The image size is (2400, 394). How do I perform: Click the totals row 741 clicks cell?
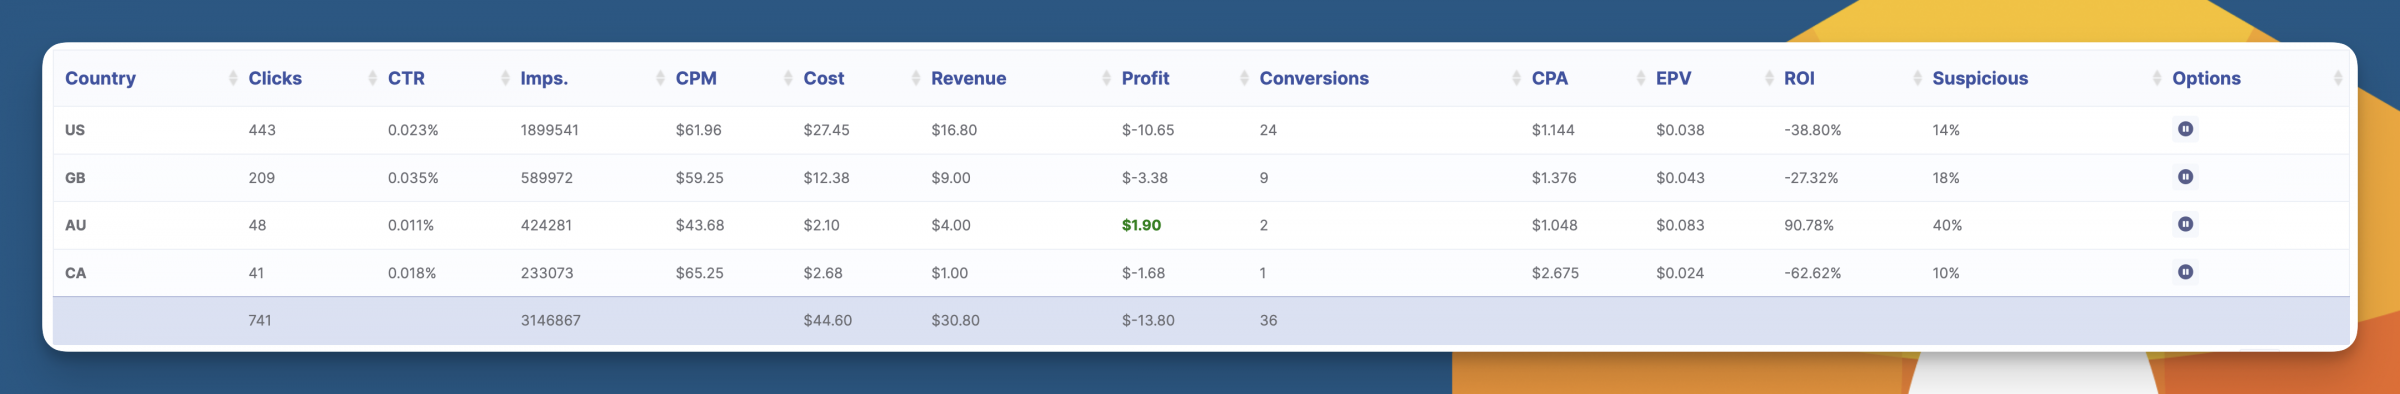pyautogui.click(x=260, y=320)
